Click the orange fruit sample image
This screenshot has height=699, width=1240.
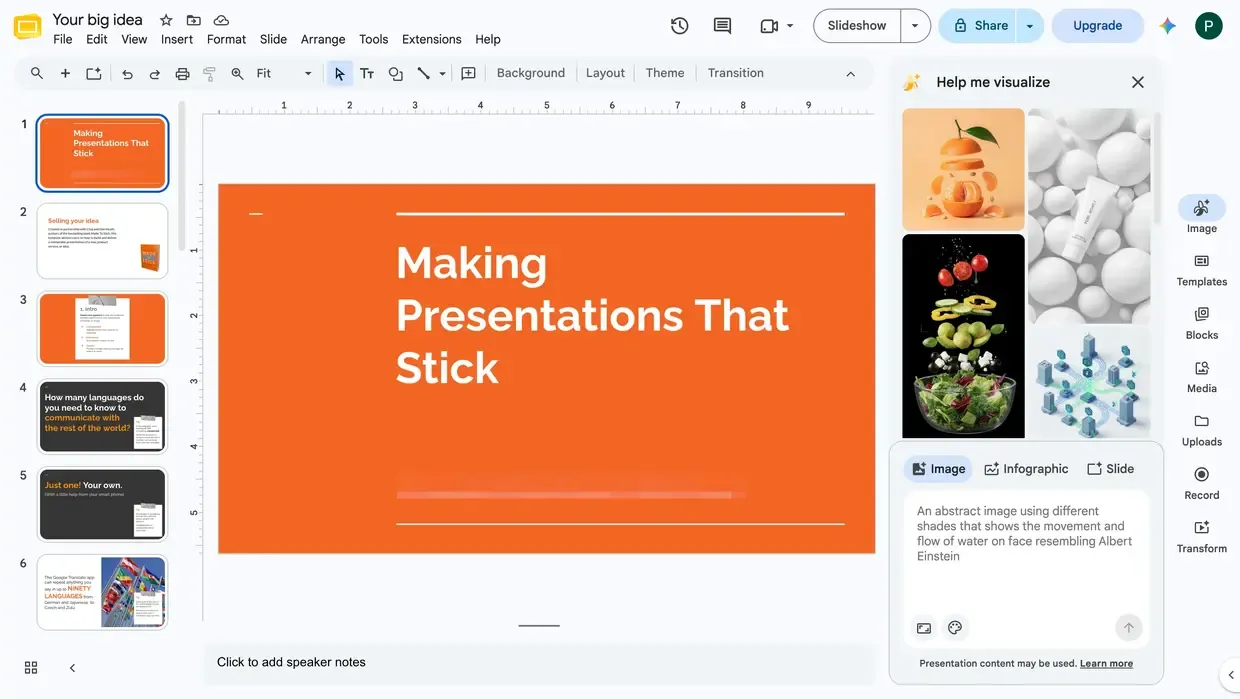(963, 169)
